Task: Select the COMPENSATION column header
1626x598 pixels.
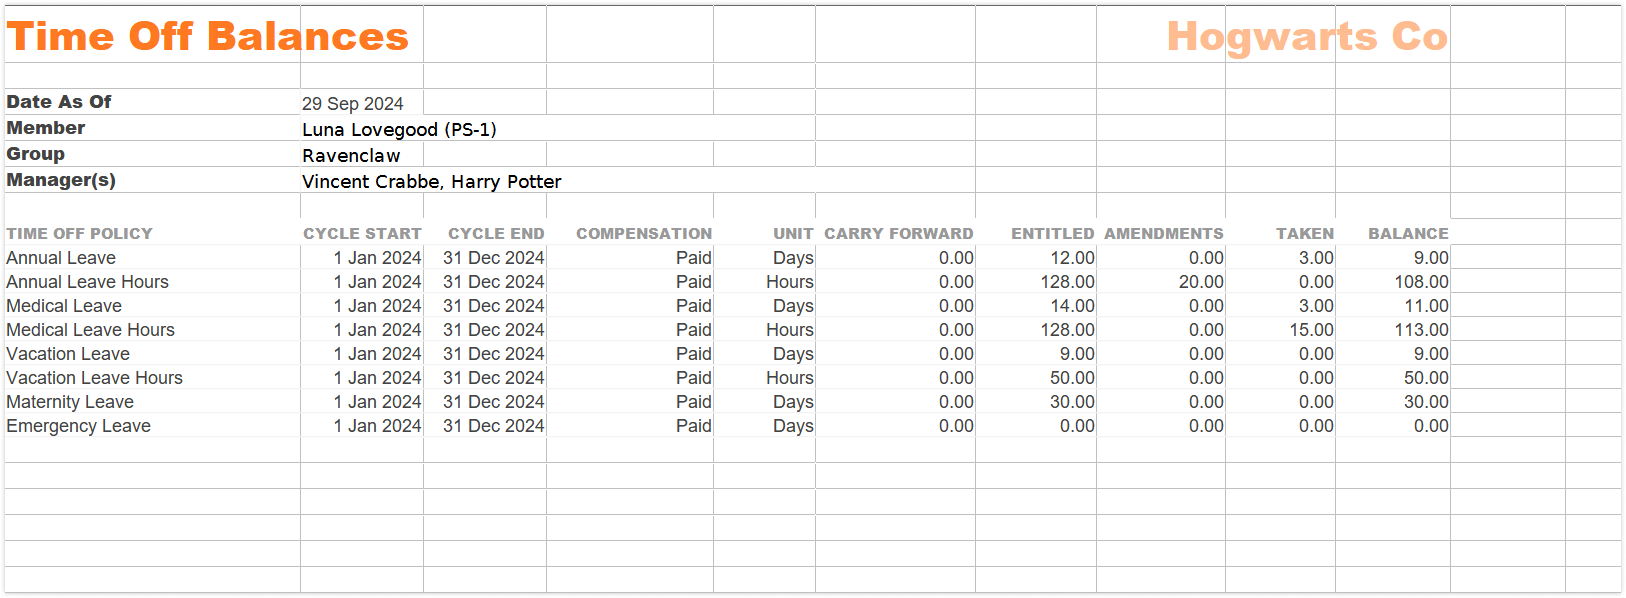Action: (x=644, y=233)
